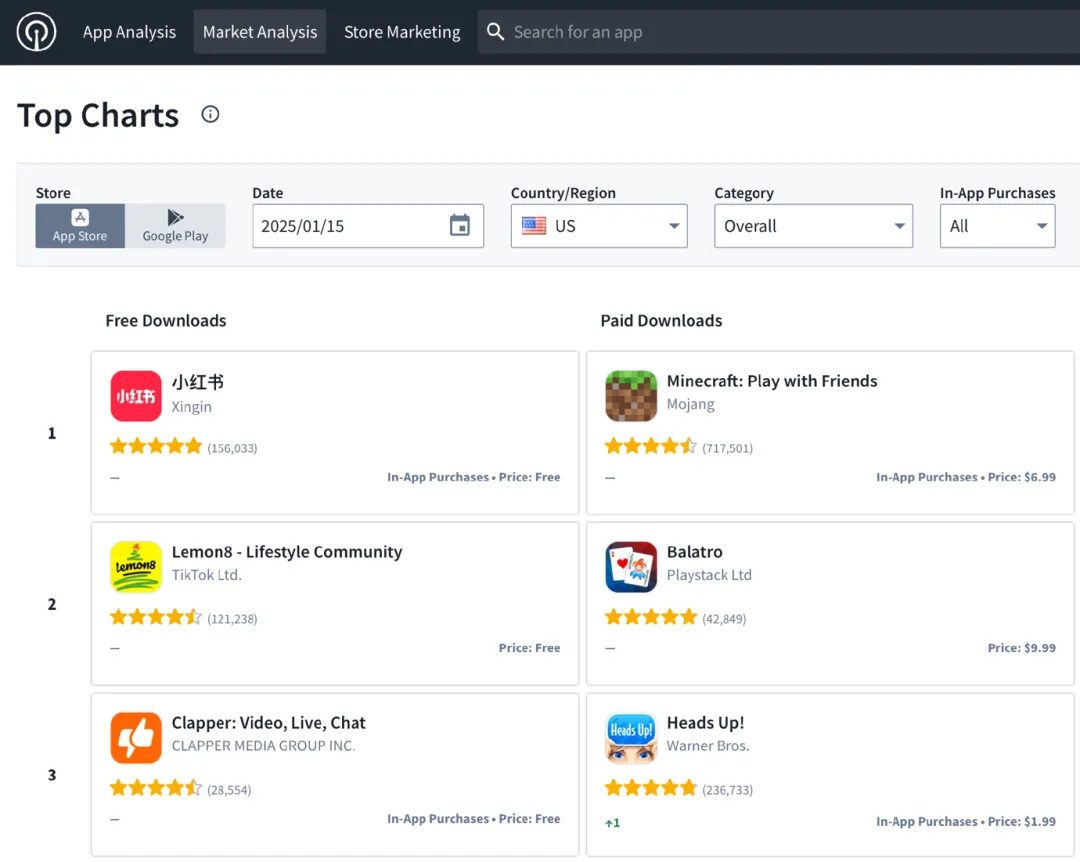Open the Balatro title link
1080x862 pixels.
[694, 552]
